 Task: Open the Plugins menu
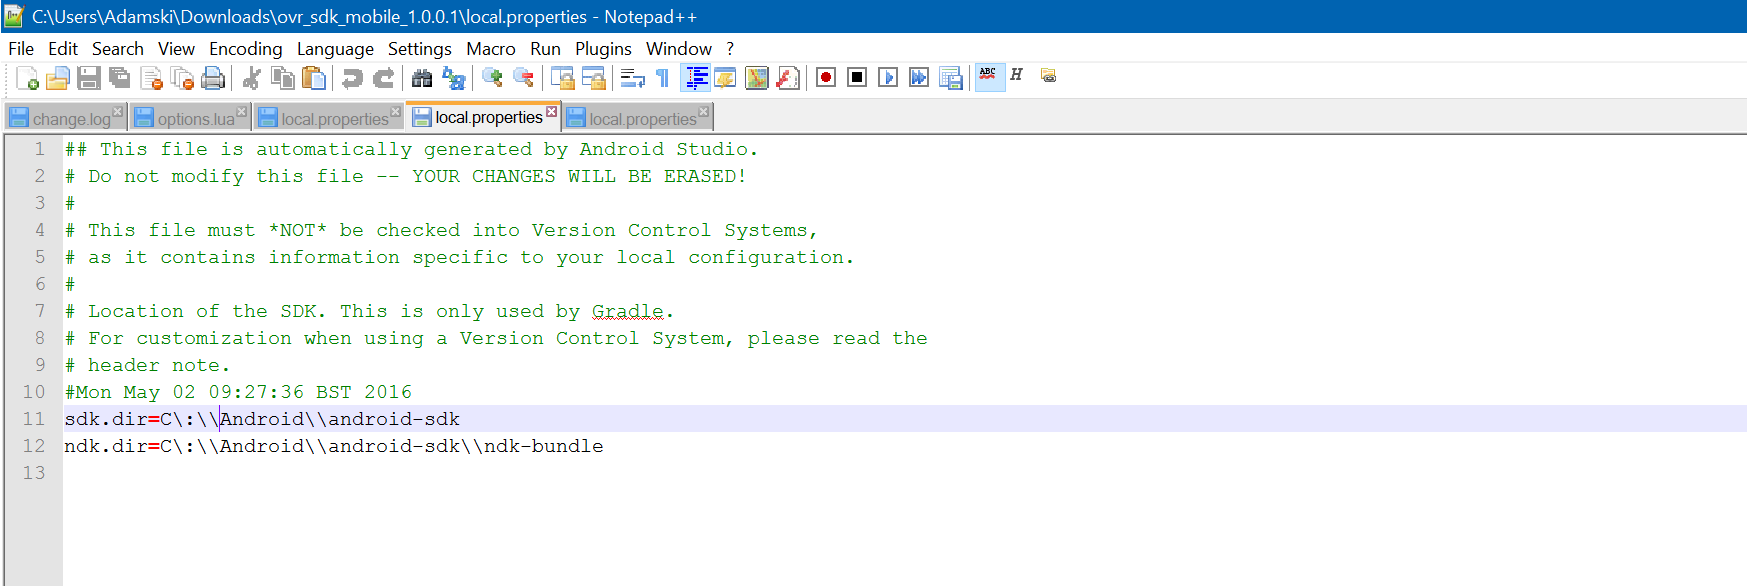pos(603,49)
